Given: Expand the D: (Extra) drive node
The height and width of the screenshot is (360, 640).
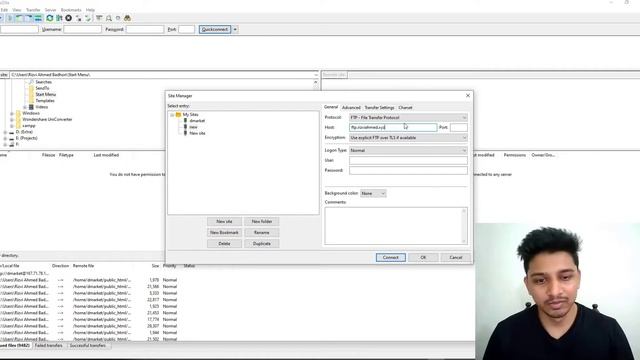Looking at the screenshot, I should [x=5, y=132].
